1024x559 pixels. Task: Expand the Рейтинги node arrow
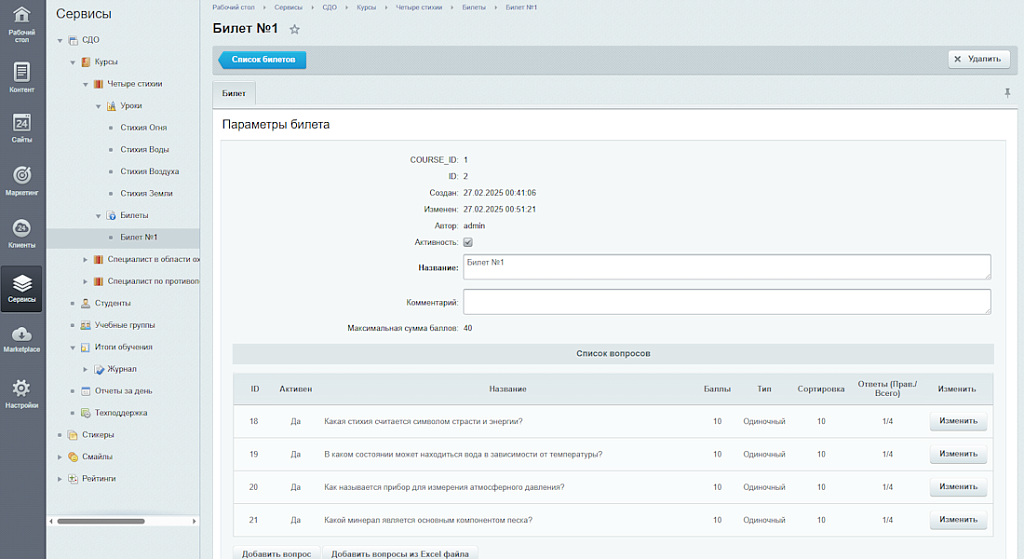click(60, 479)
